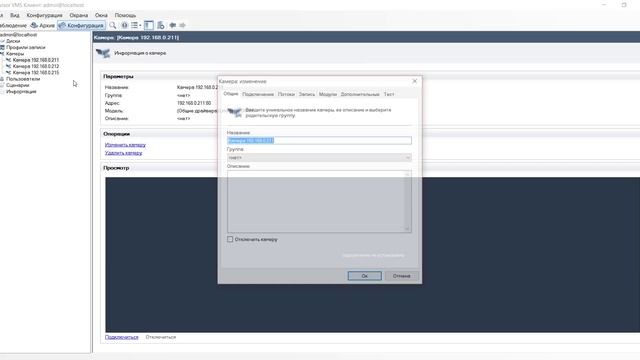
Task: Open the Тест tab in dialog
Action: click(389, 94)
